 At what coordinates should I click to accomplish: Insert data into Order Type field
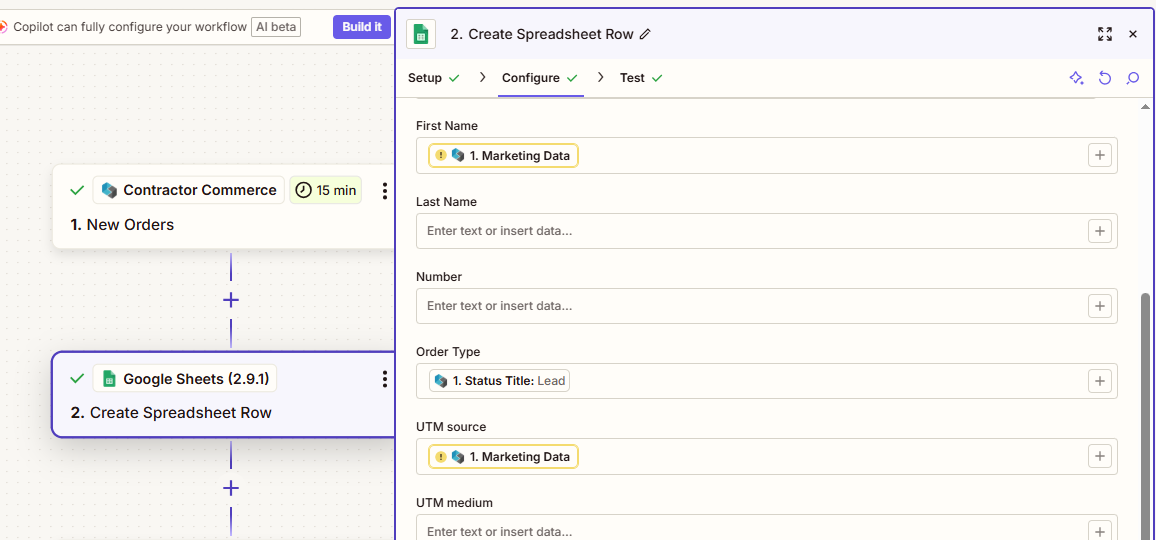pyautogui.click(x=1099, y=381)
